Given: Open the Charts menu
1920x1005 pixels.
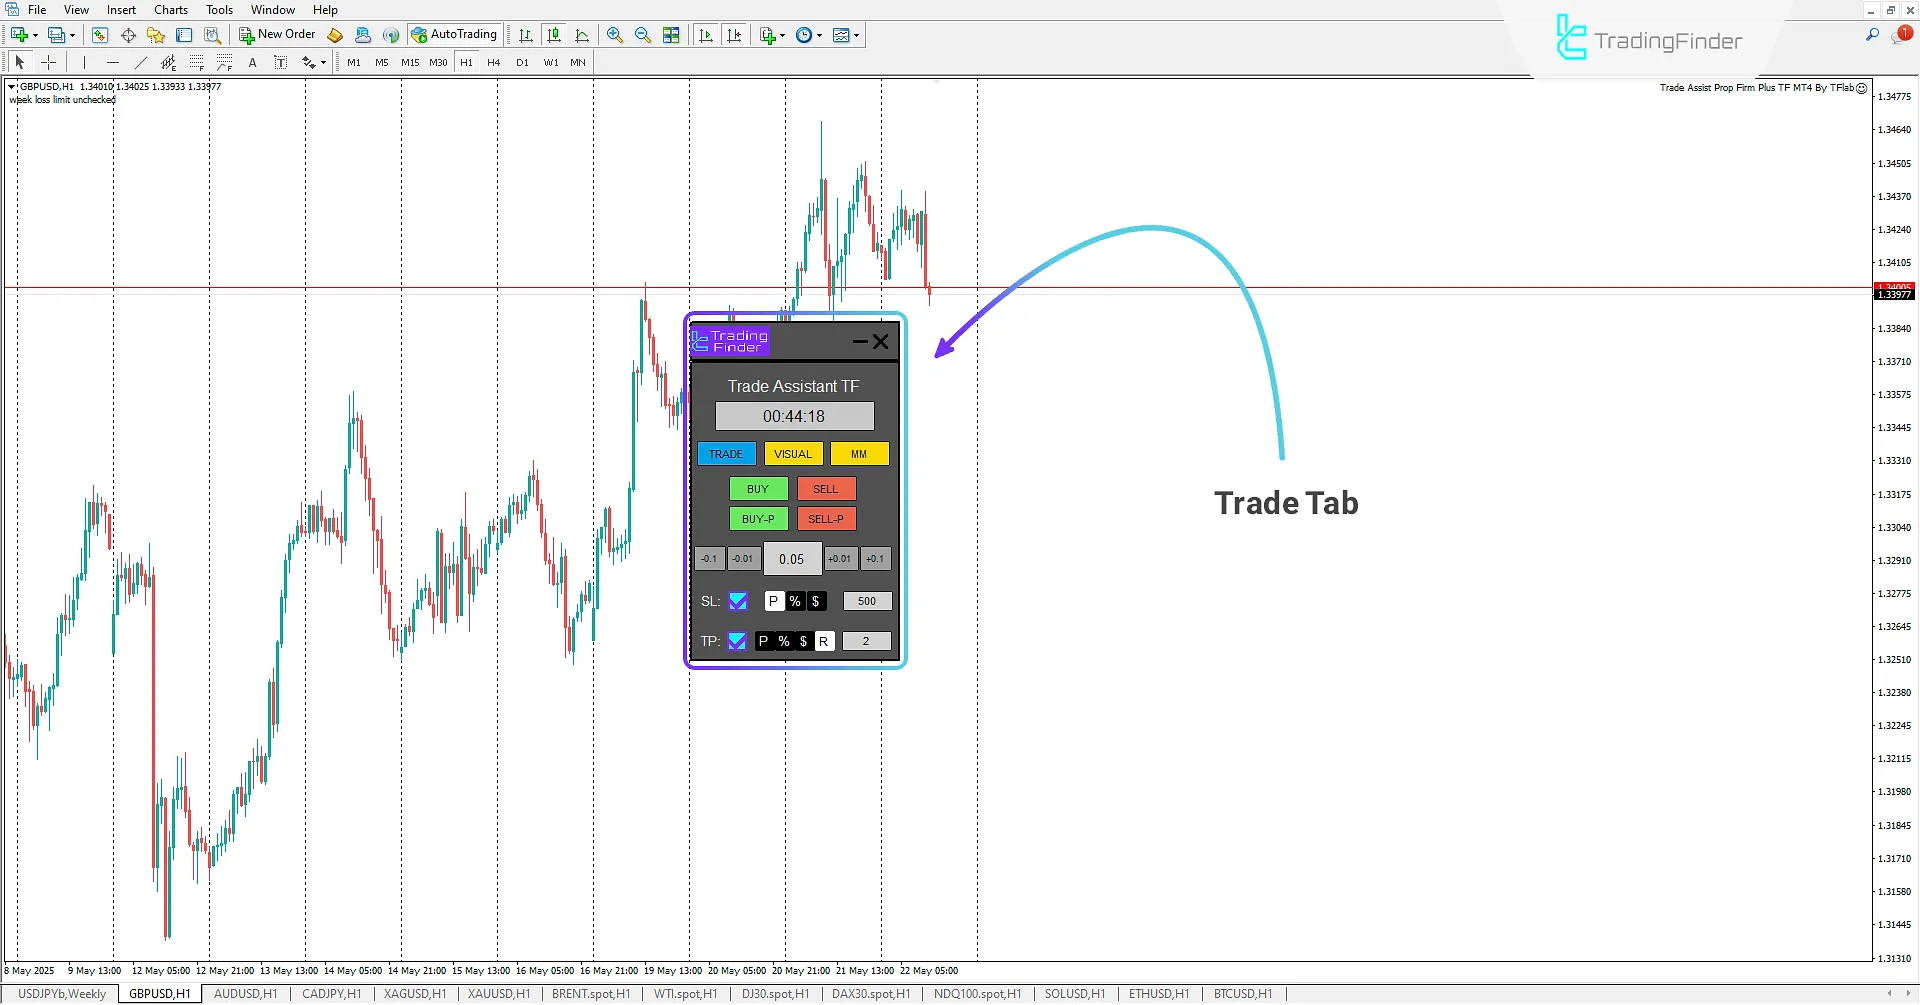Looking at the screenshot, I should tap(170, 9).
